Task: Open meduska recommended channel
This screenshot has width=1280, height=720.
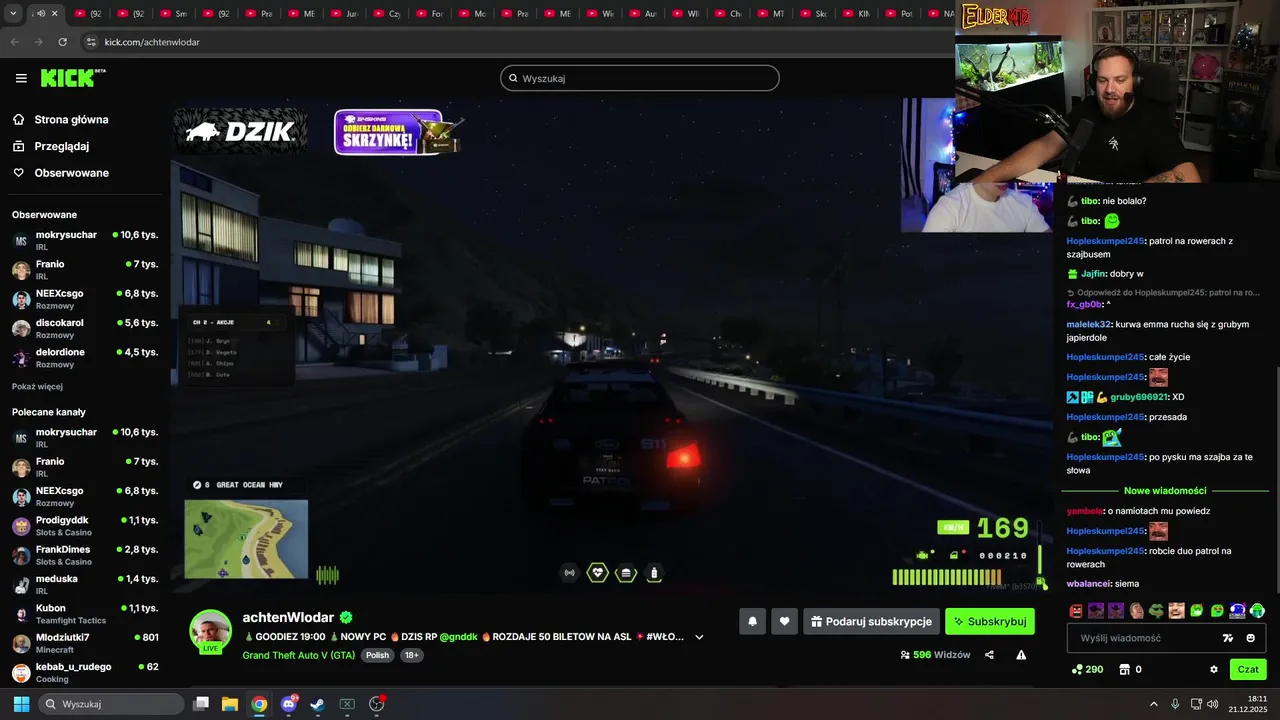Action: pos(85,584)
